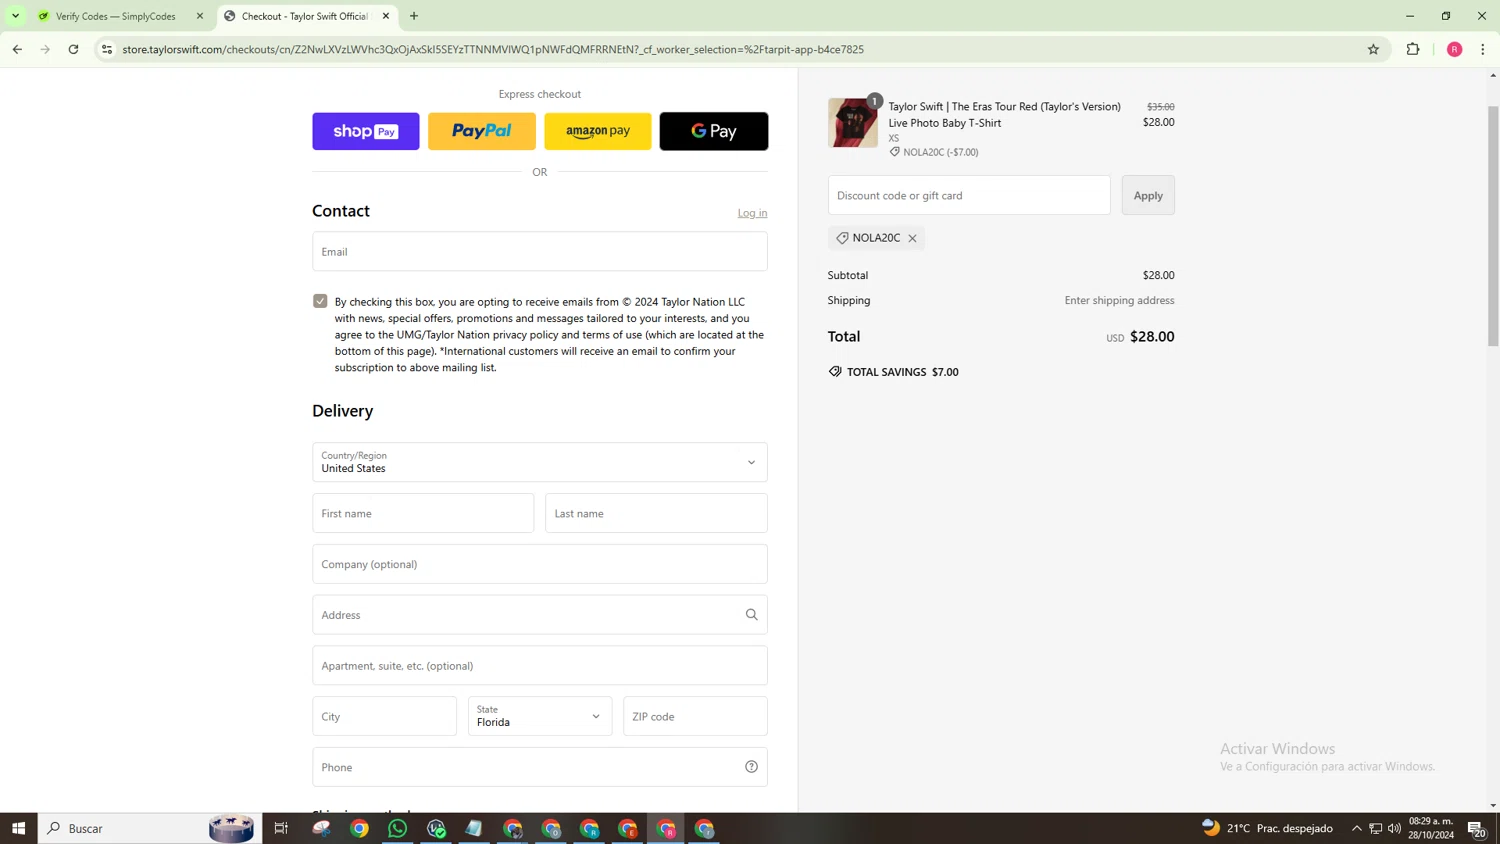Click the URL address bar
This screenshot has width=1500, height=844.
coord(740,49)
